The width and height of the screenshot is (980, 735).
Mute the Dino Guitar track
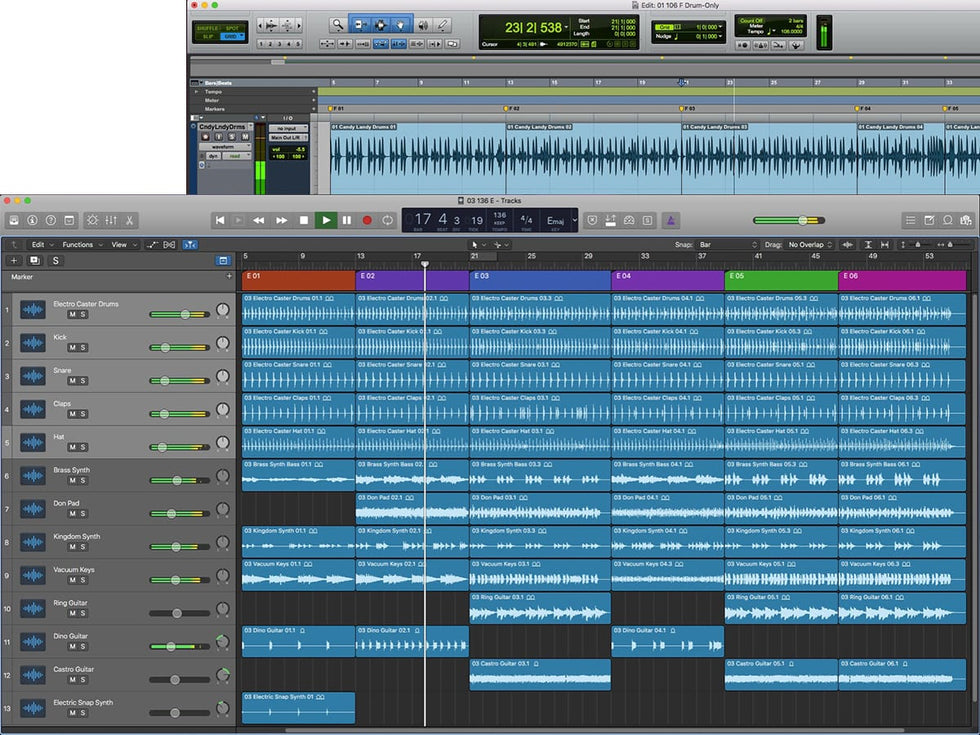(x=72, y=646)
